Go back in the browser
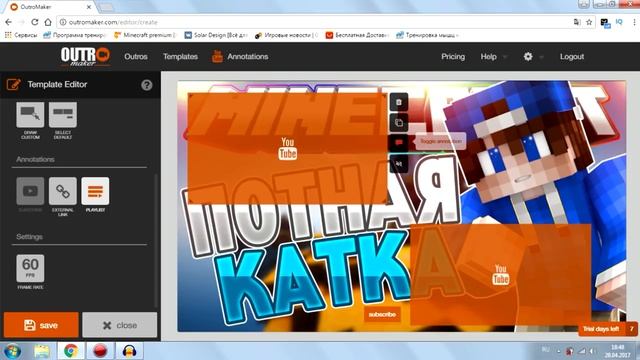This screenshot has width=640, height=360. point(9,22)
